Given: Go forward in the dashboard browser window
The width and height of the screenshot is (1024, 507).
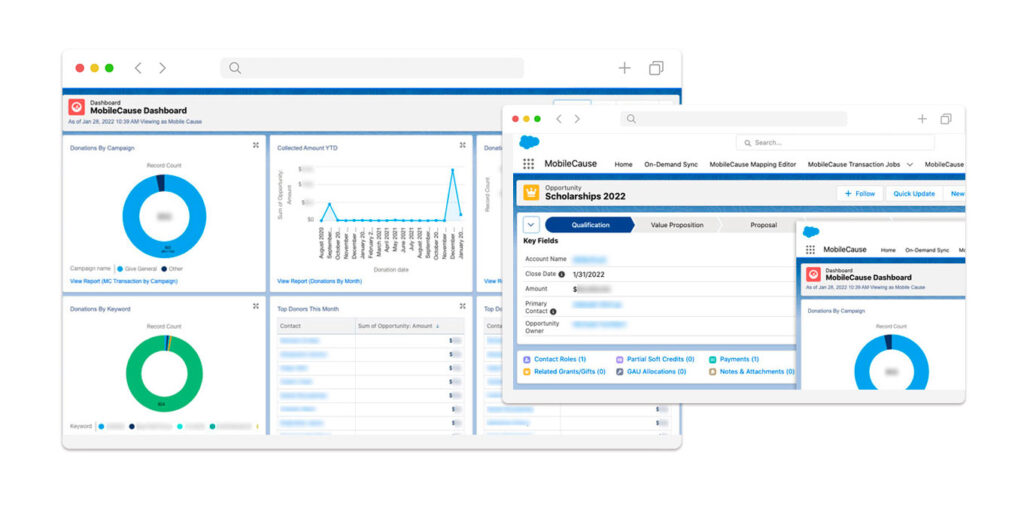Looking at the screenshot, I should click(x=163, y=68).
